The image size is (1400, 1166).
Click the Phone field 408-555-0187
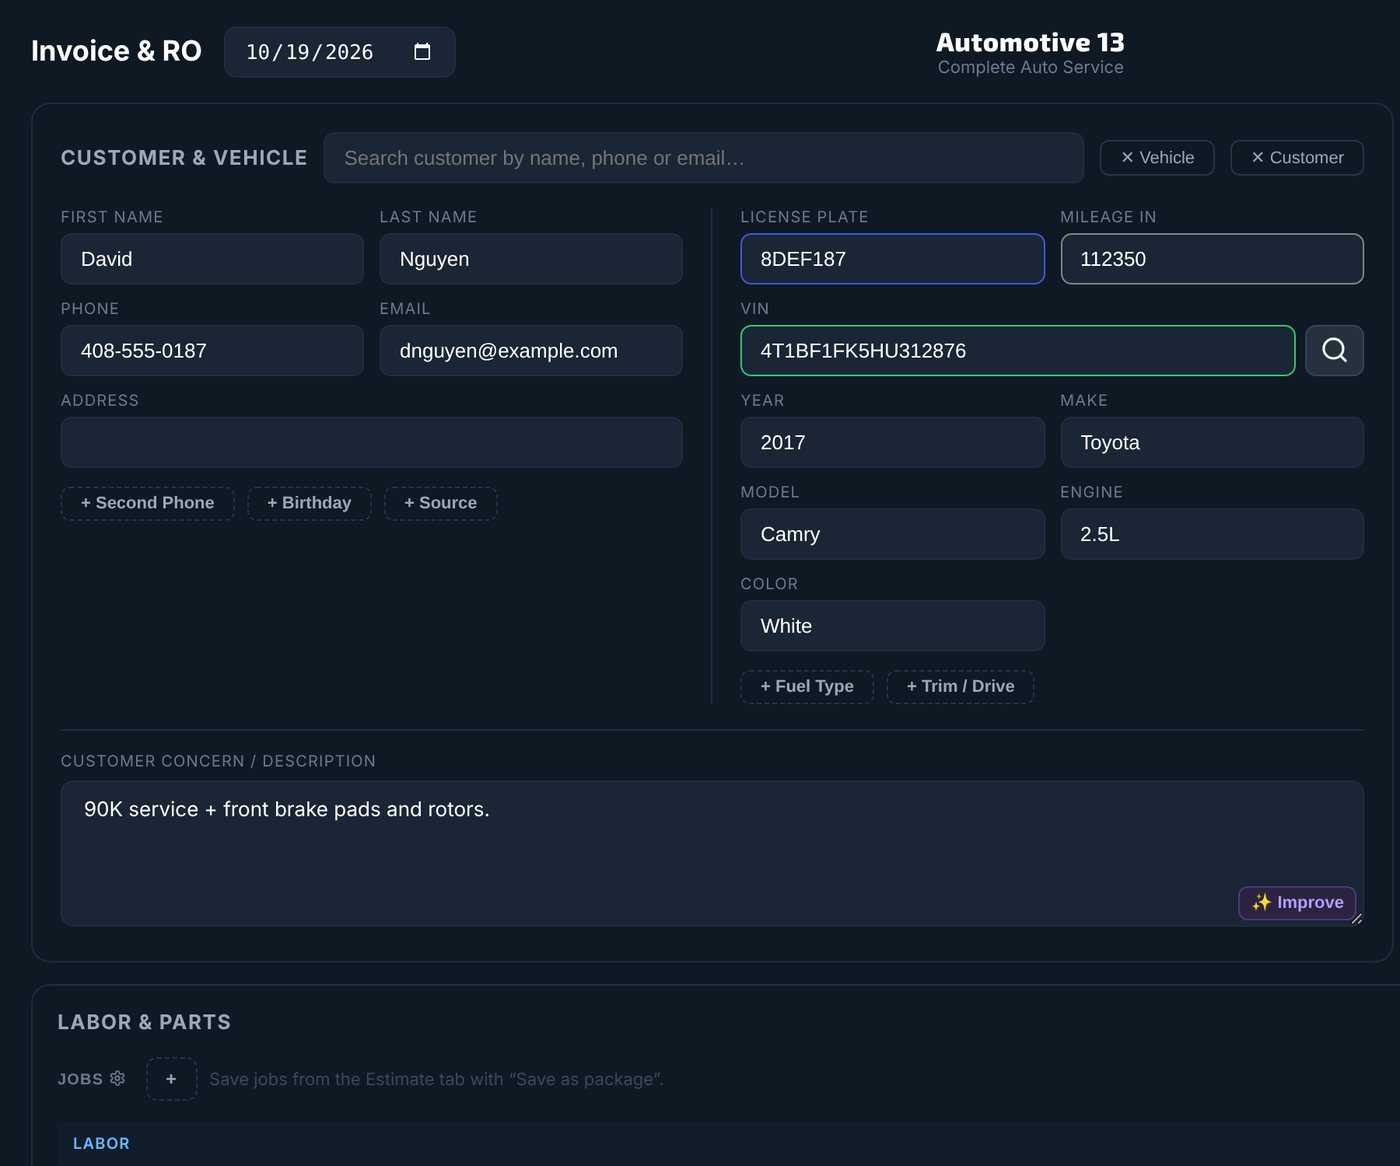point(212,351)
